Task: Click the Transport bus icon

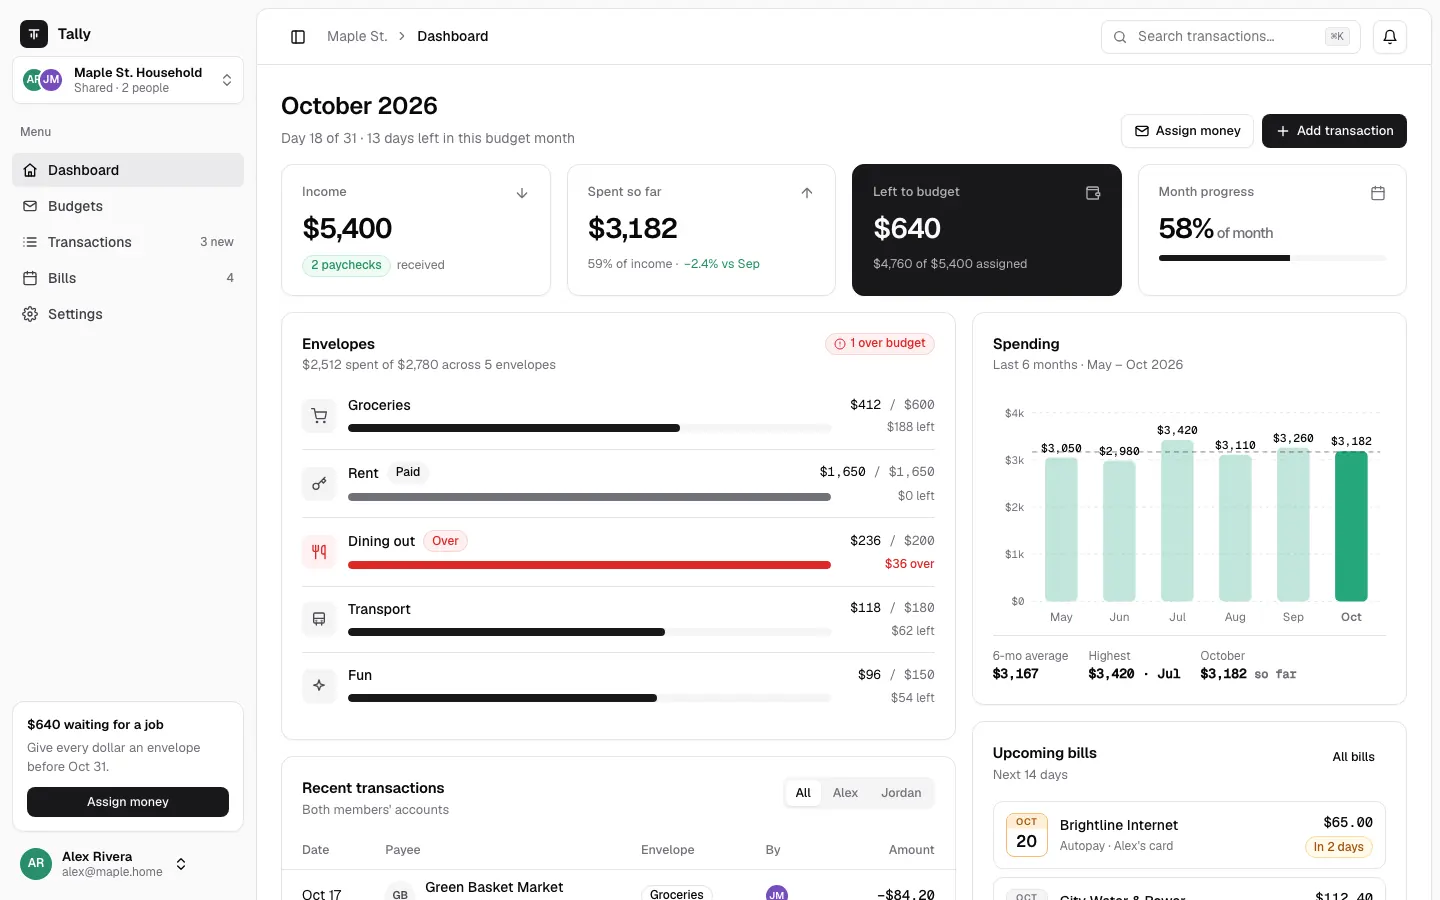Action: (319, 619)
